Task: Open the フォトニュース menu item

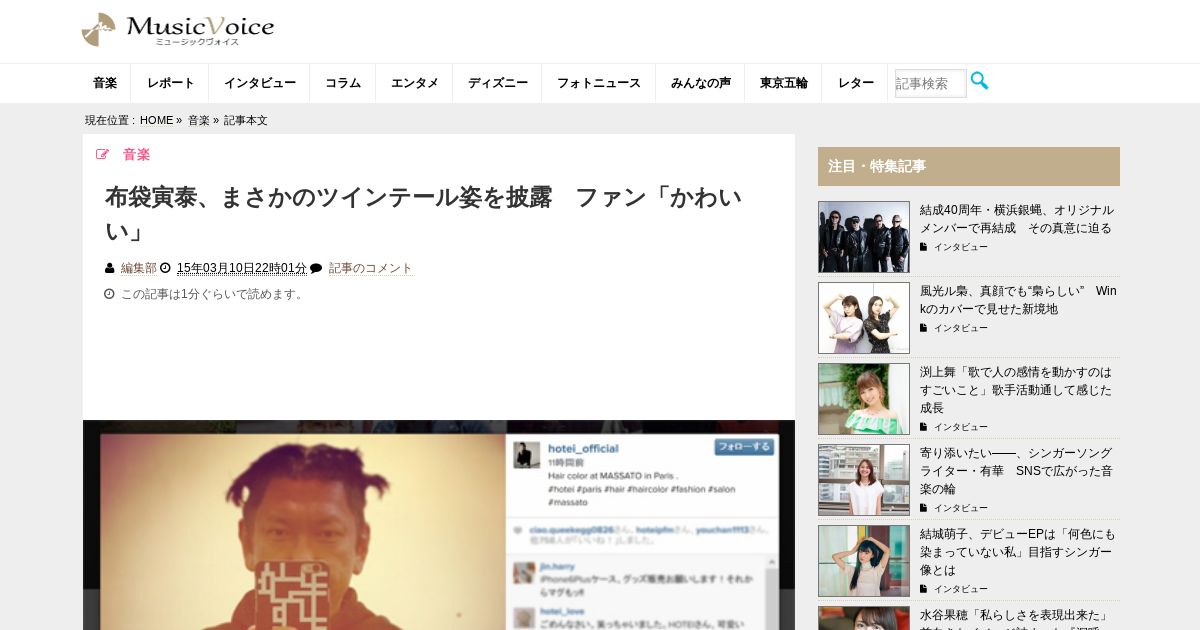Action: click(599, 83)
